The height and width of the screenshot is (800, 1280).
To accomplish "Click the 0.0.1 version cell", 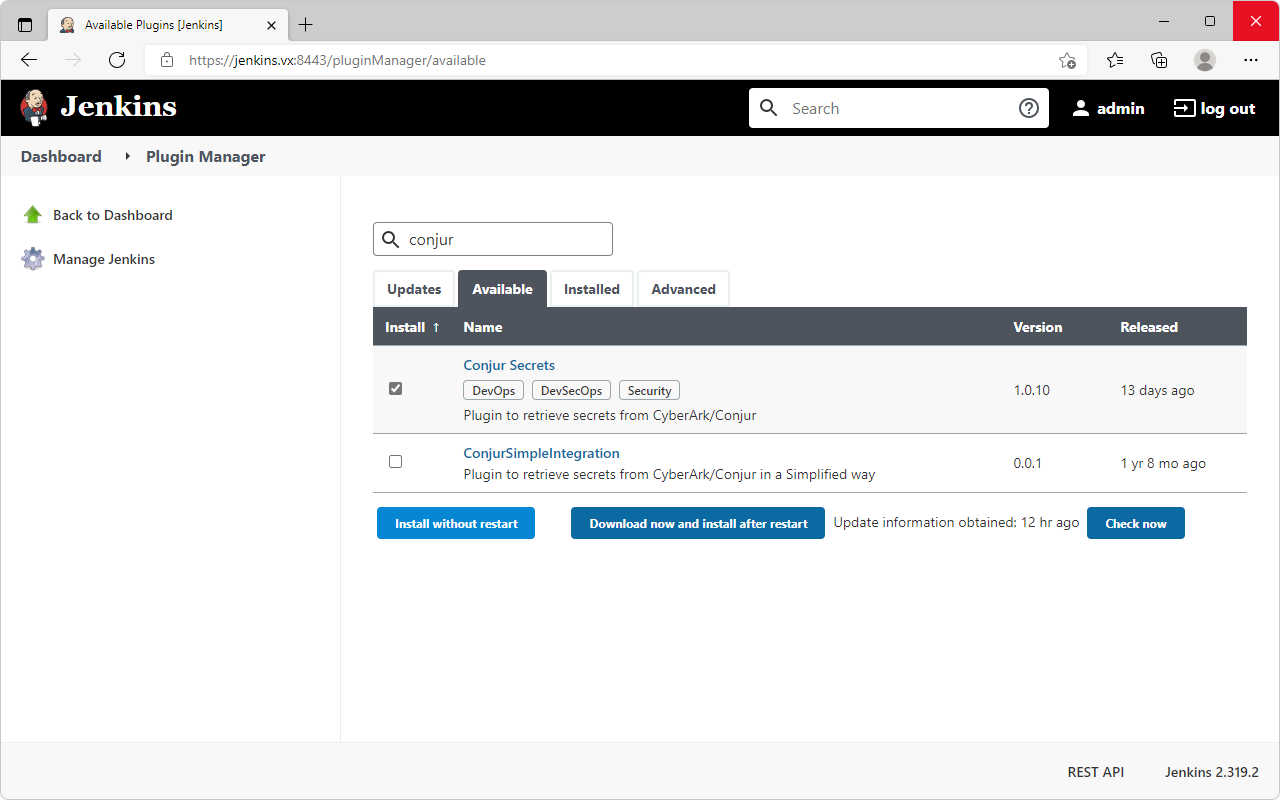I will [1027, 463].
